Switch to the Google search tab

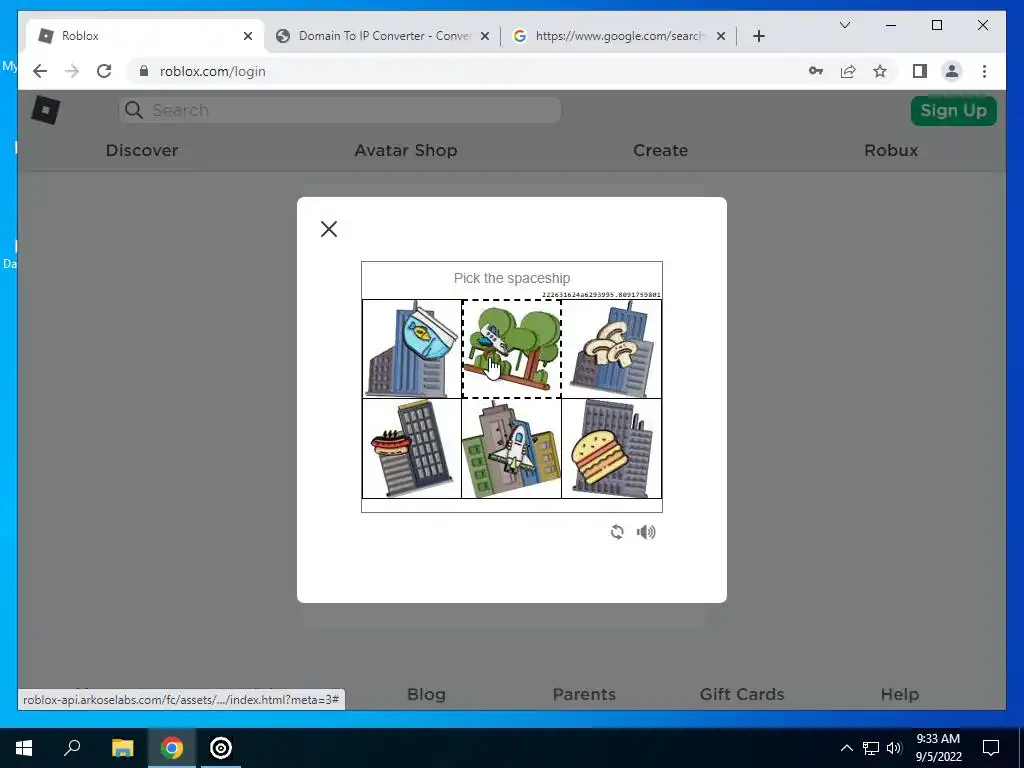click(618, 36)
